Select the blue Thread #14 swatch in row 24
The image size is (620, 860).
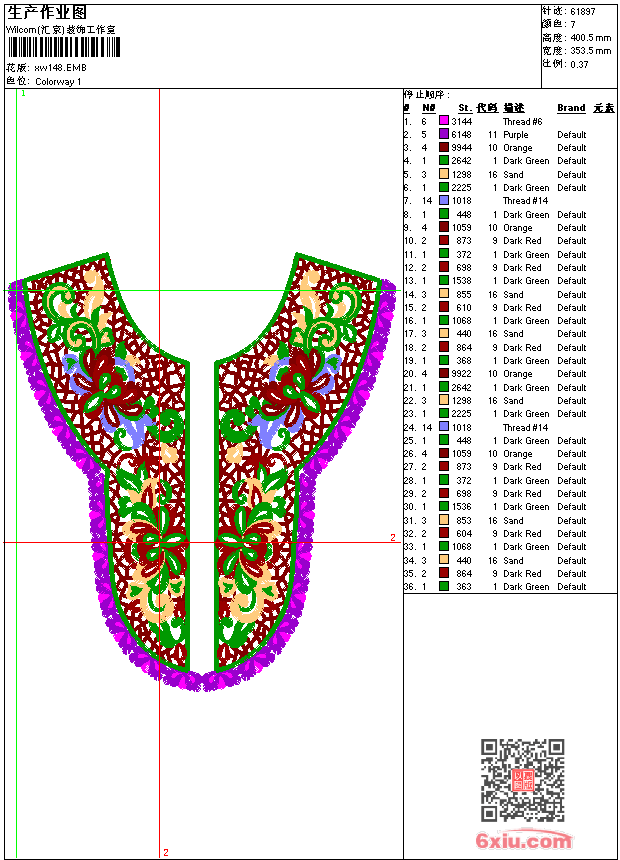444,427
